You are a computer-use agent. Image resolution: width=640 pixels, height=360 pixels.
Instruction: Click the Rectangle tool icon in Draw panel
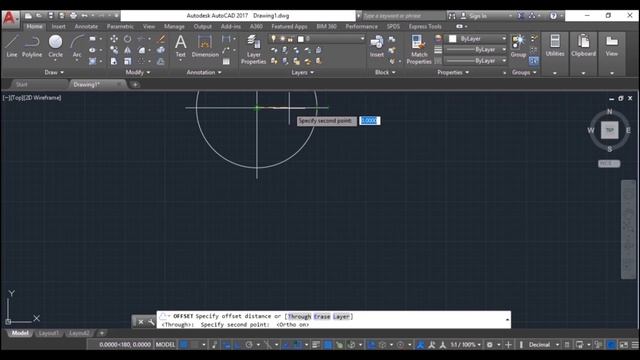click(93, 39)
